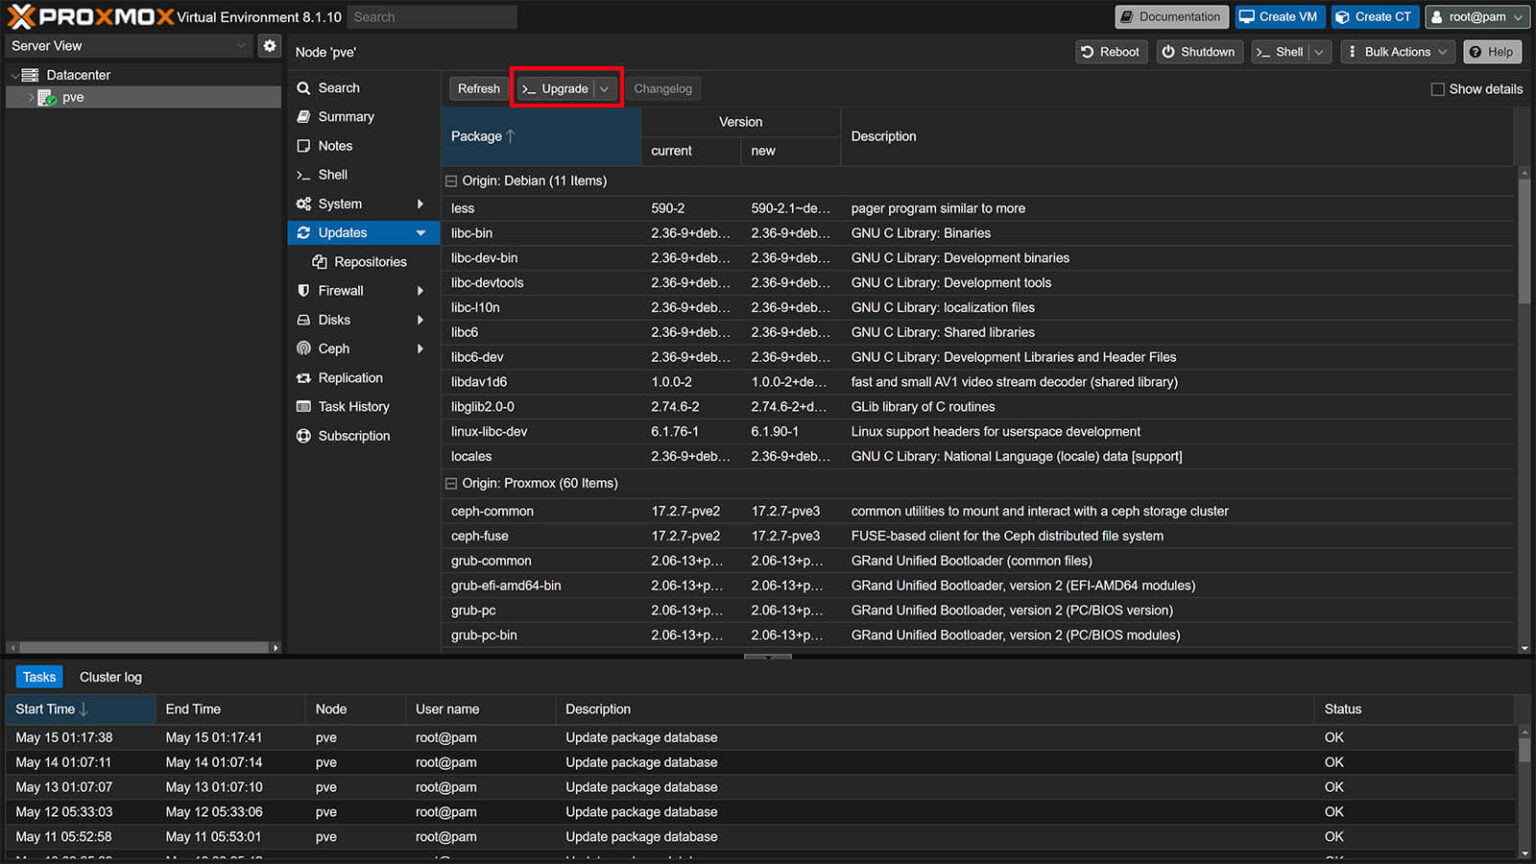
Task: Click the Create VM button
Action: [1281, 16]
